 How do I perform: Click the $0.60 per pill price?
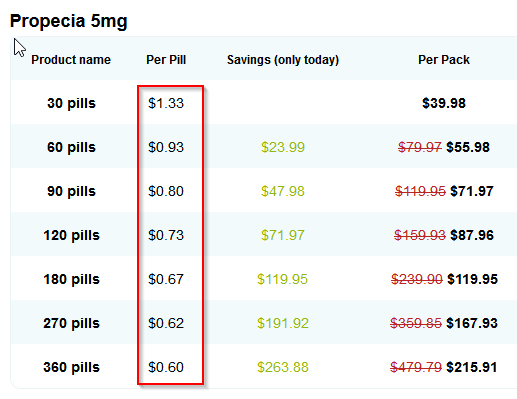coord(166,367)
